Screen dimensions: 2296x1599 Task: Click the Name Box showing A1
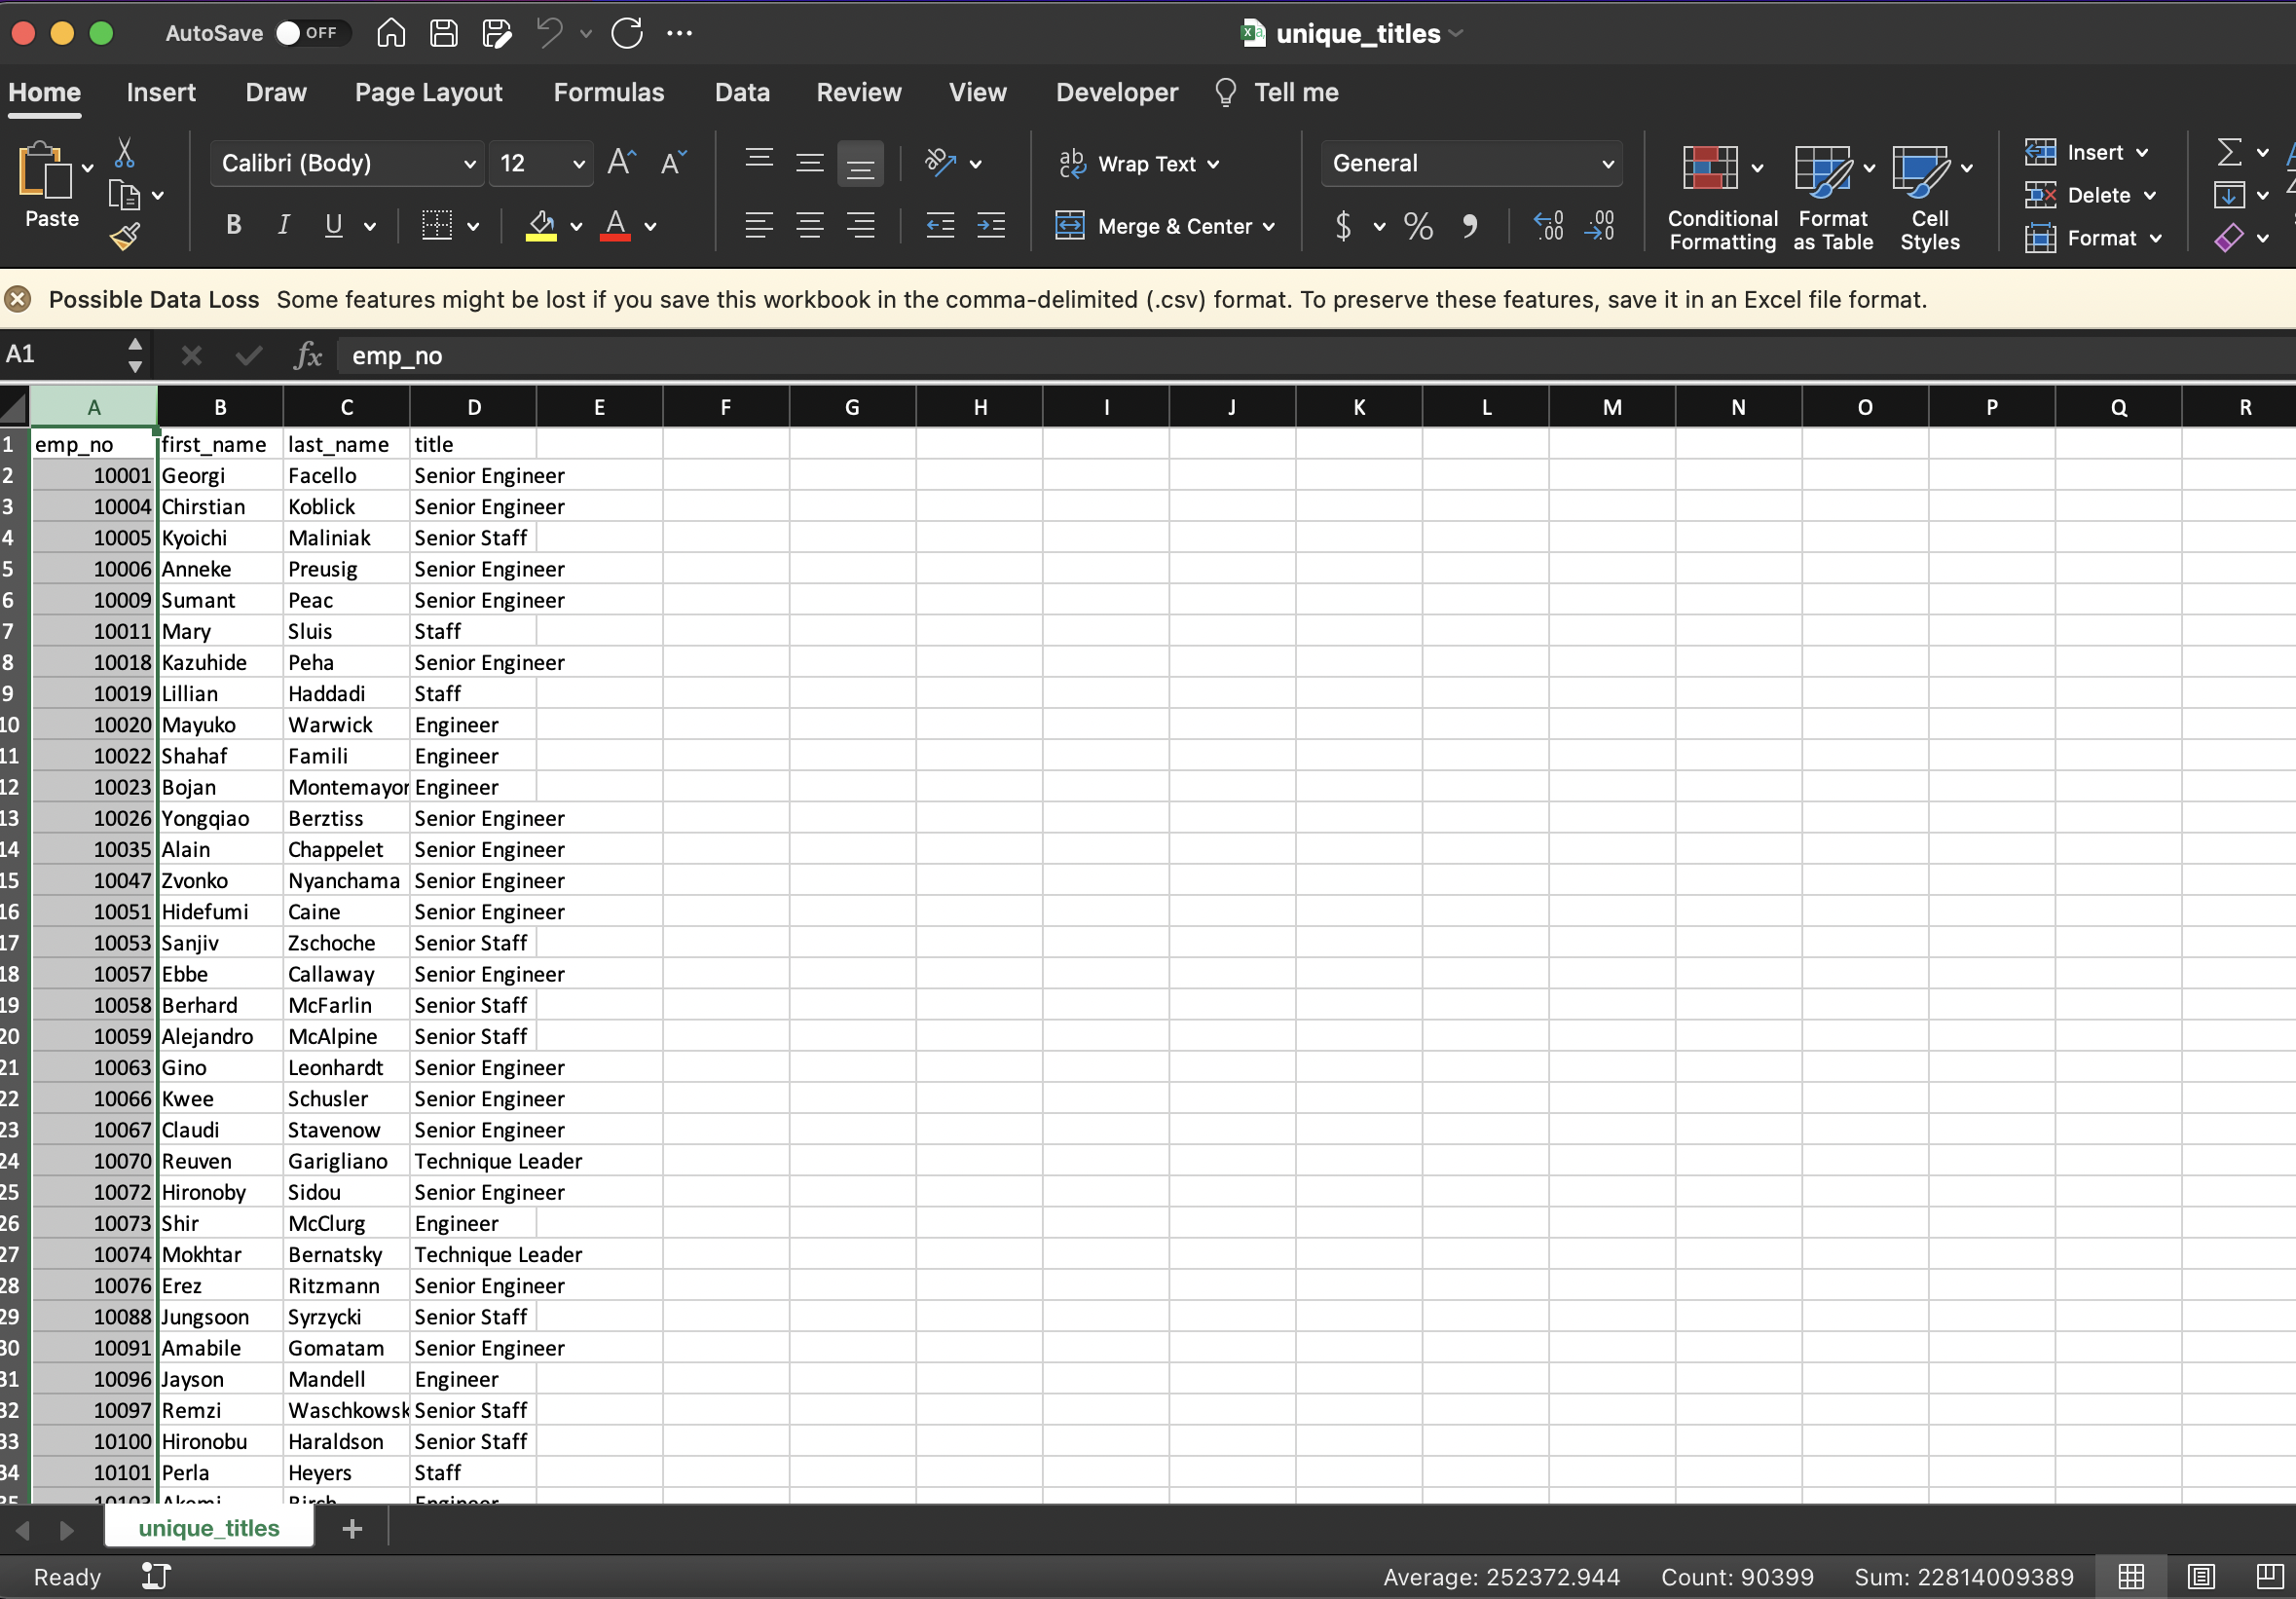[x=62, y=354]
